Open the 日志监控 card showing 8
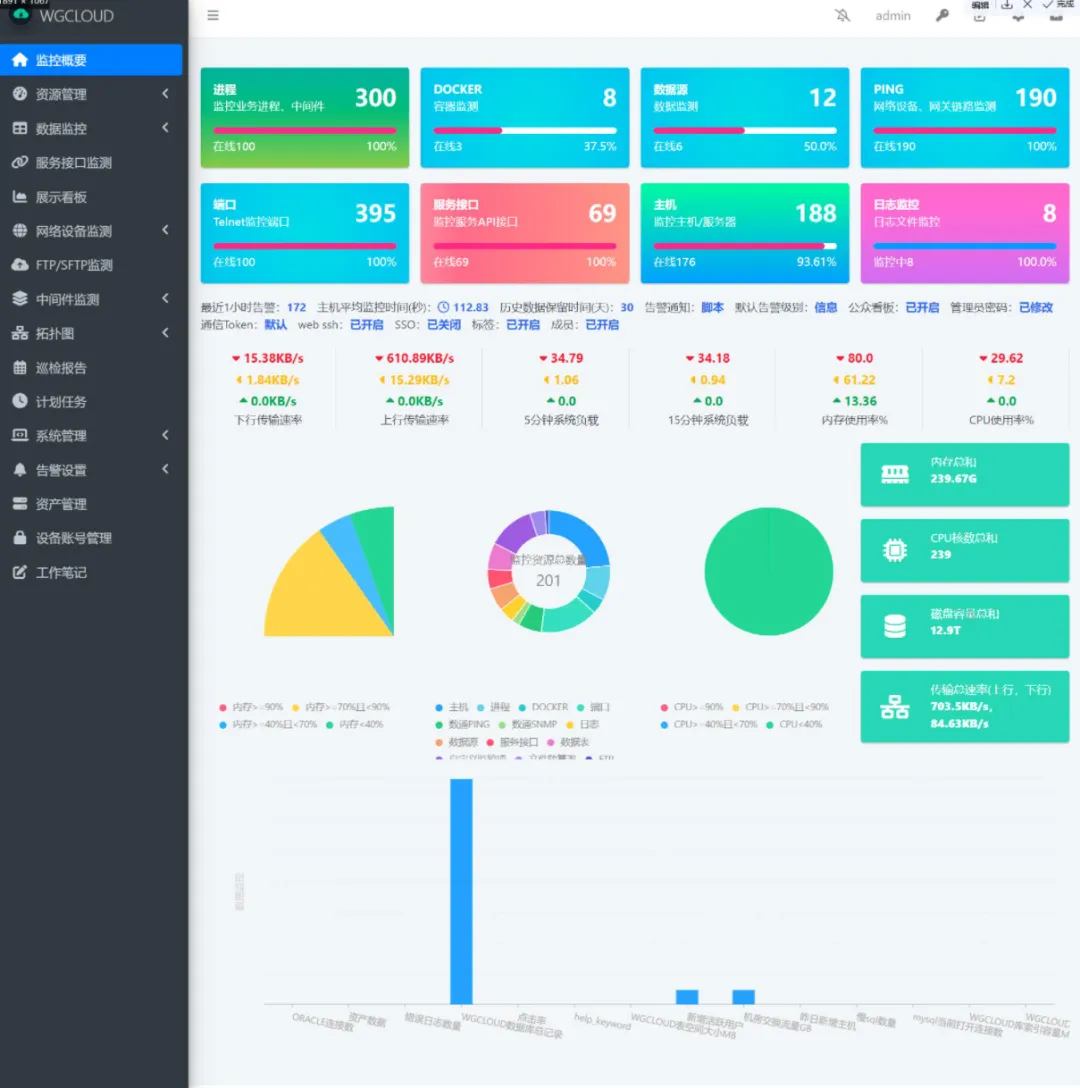Screen dimensions: 1080x1088 [x=965, y=233]
